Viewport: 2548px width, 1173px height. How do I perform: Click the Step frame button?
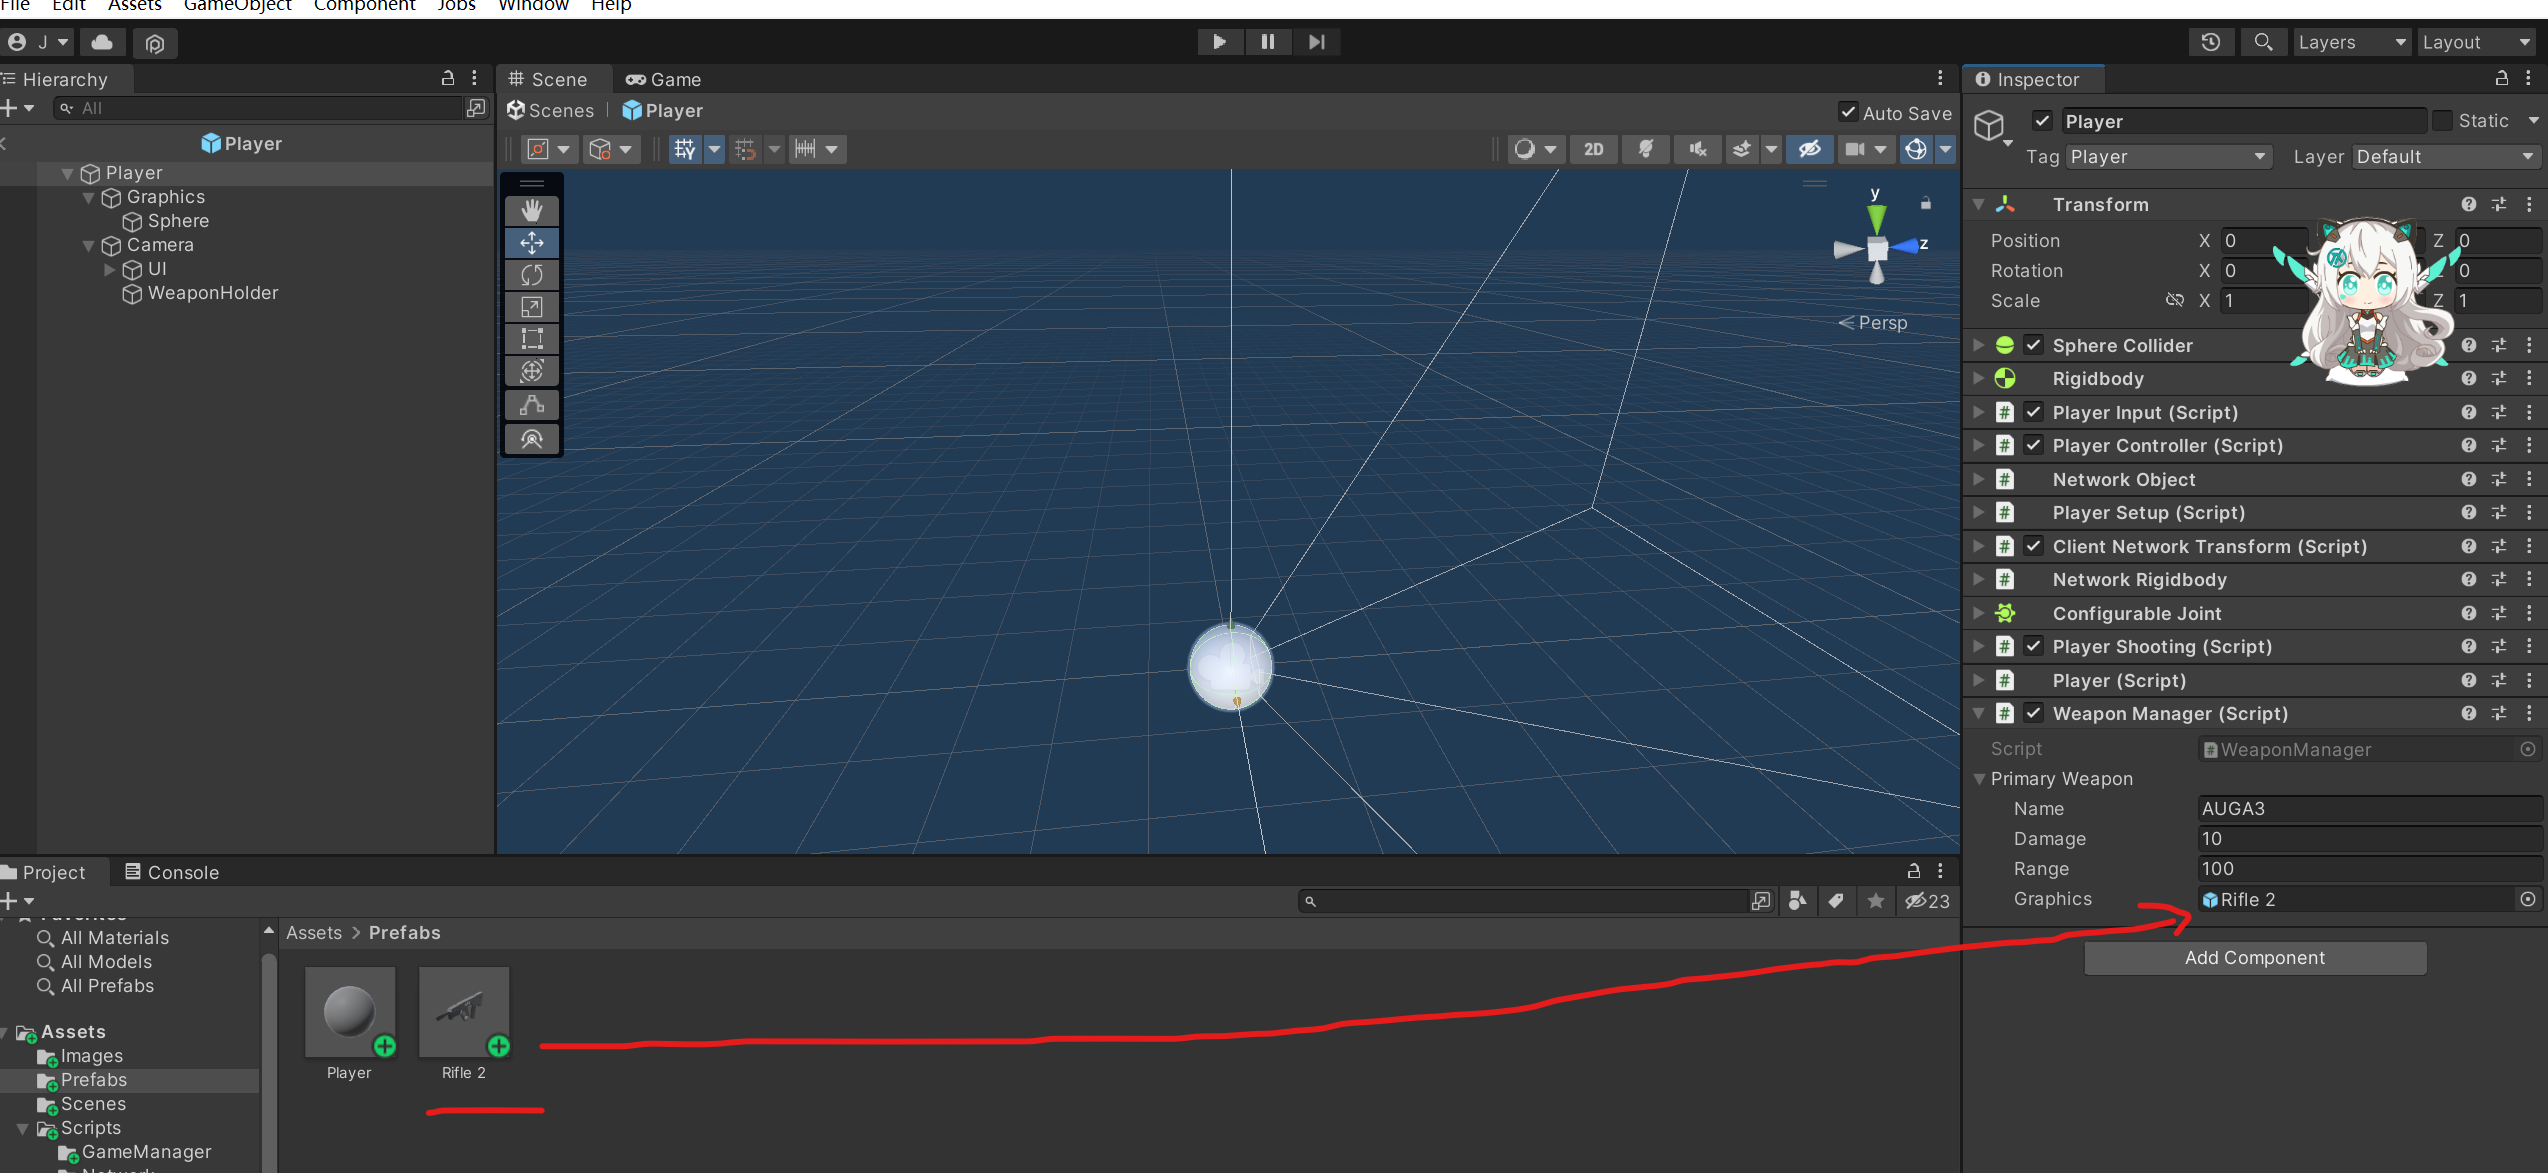[x=1316, y=42]
